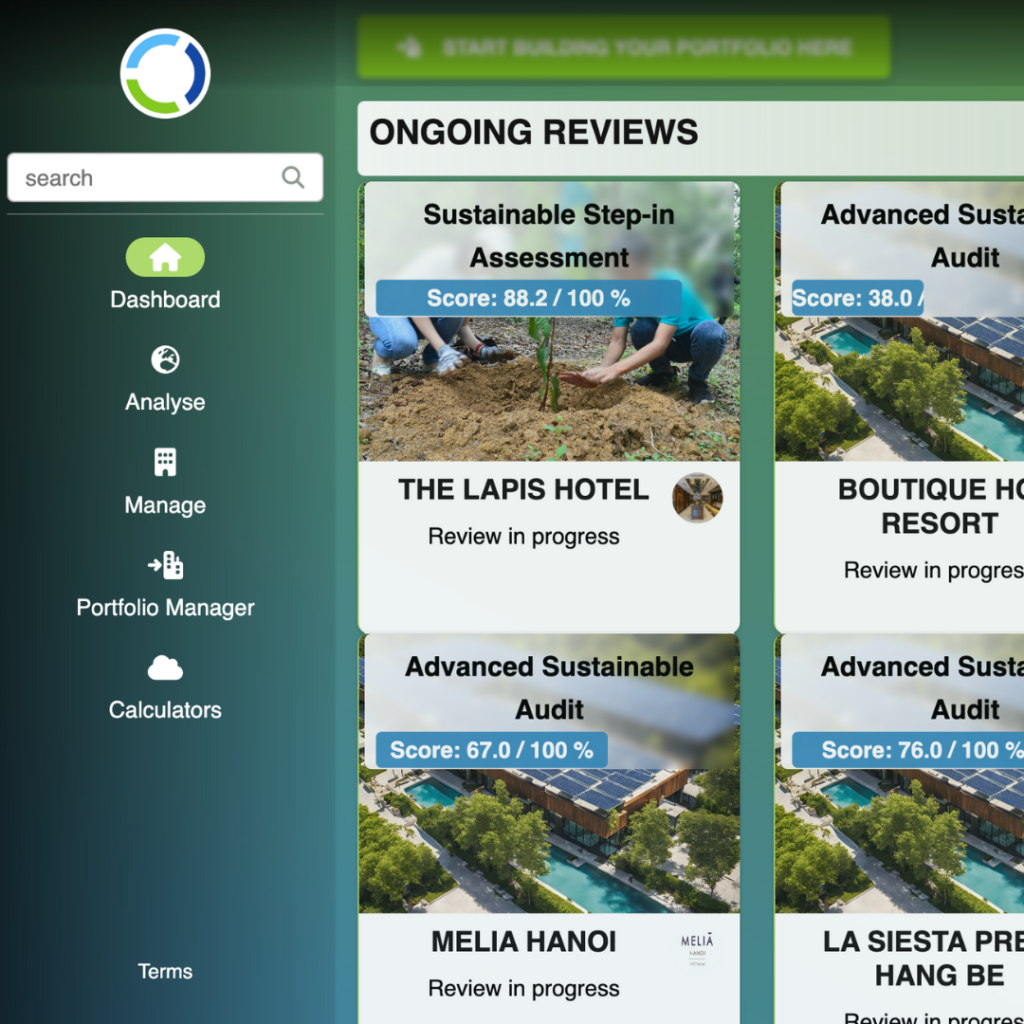Click the Calculators cloud icon
1024x1024 pixels.
point(165,667)
